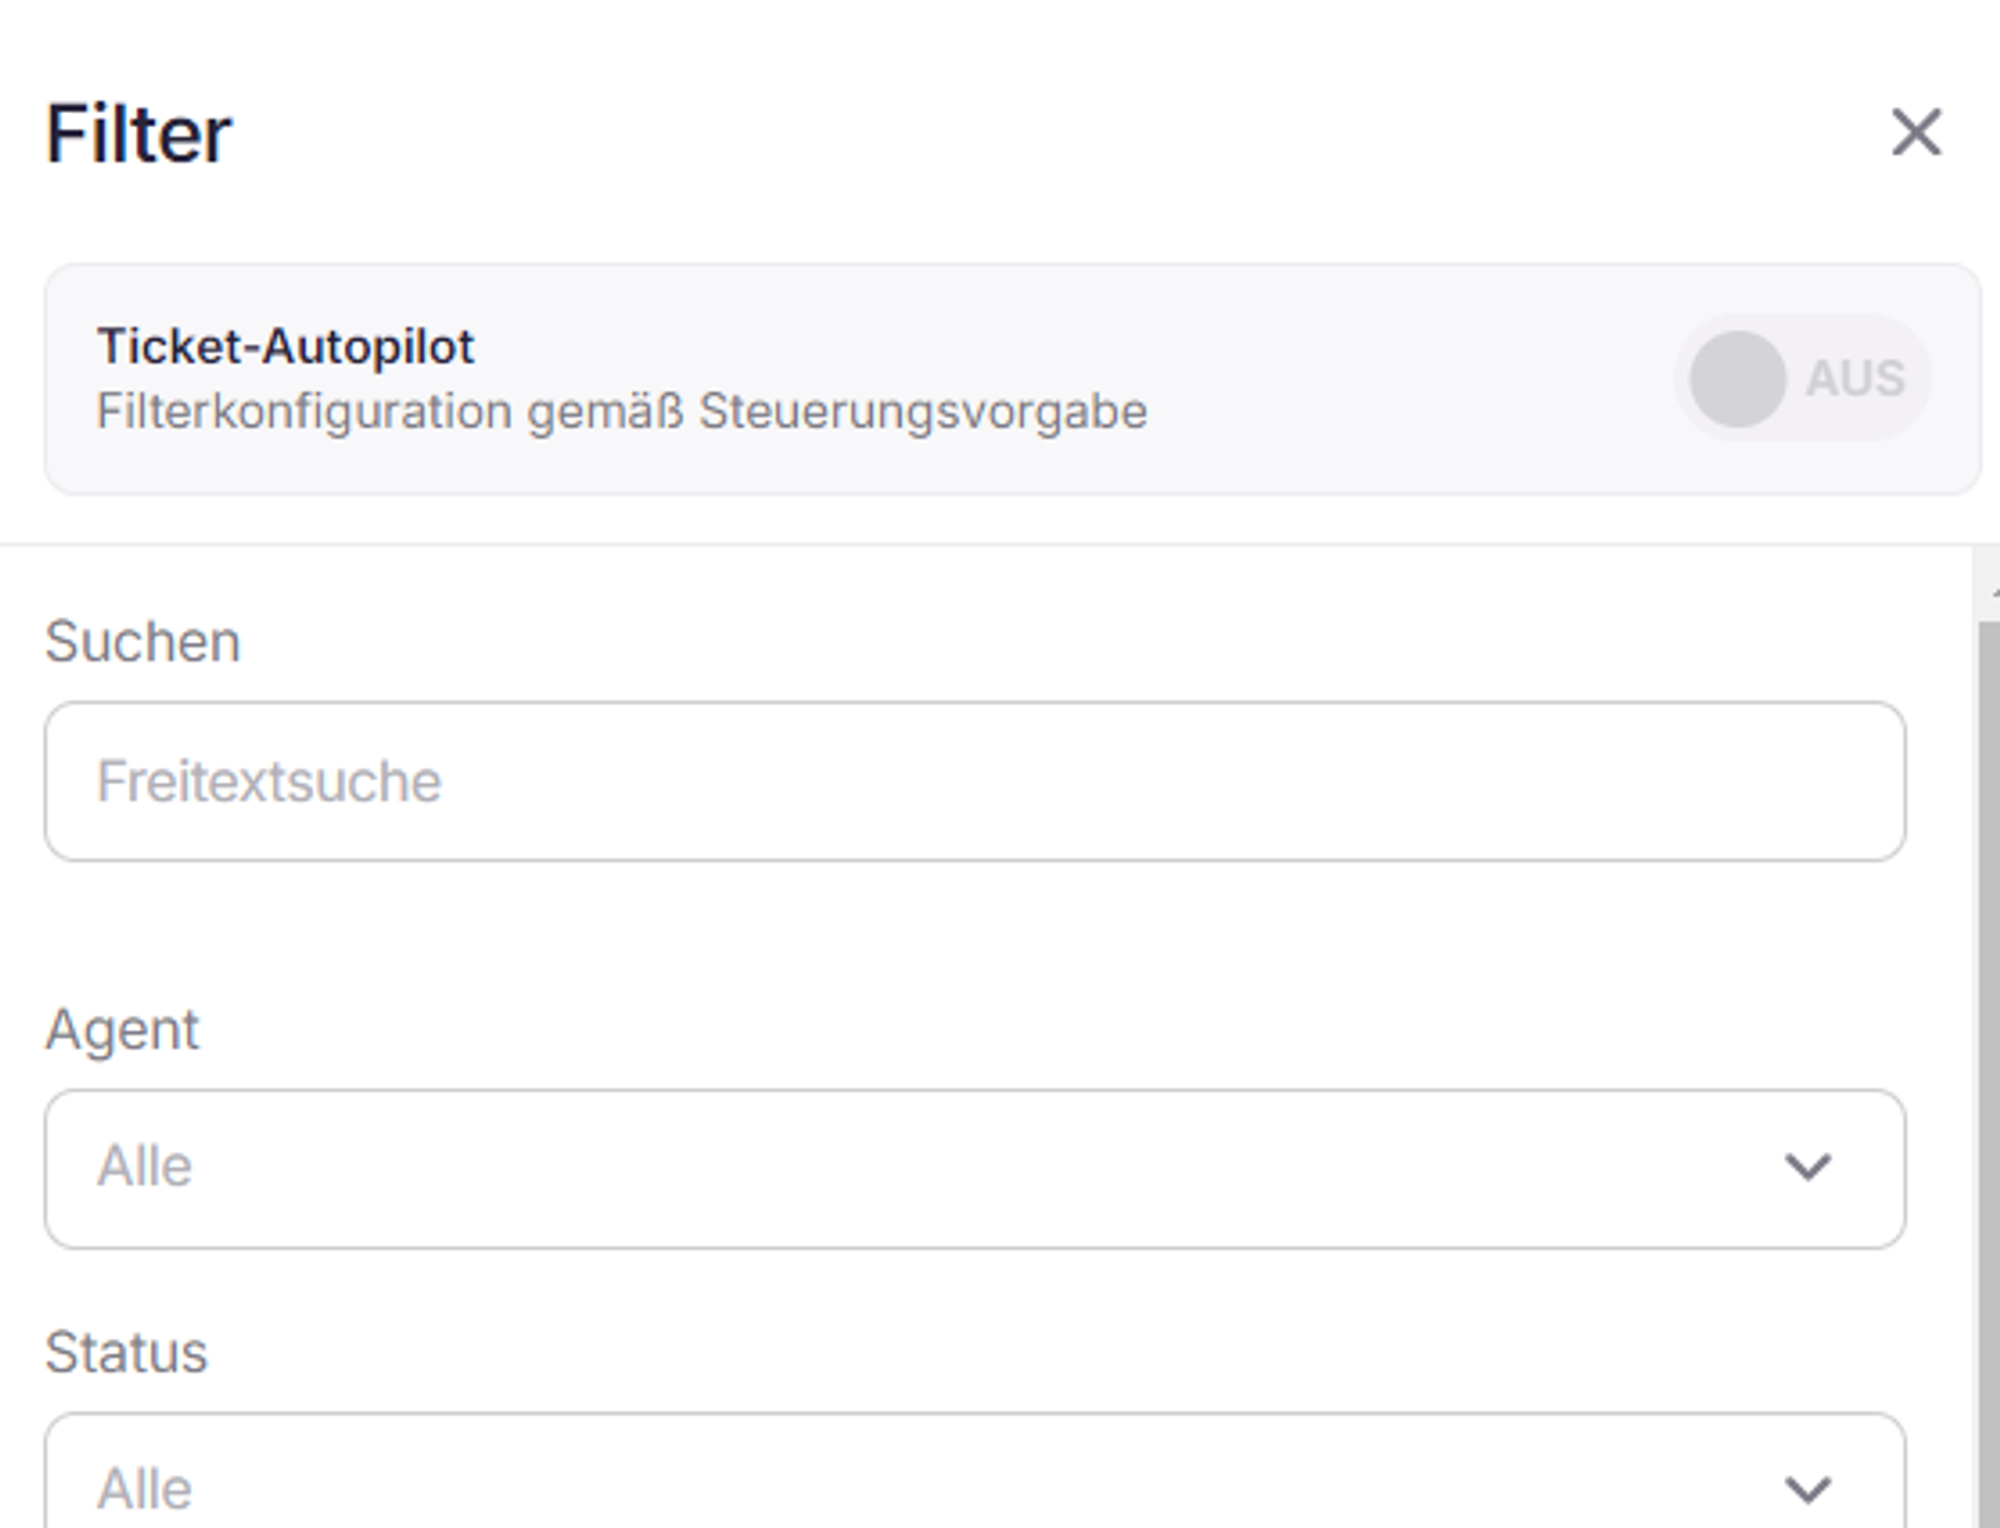2000x1528 pixels.
Task: Focus the Freitextsuche search field
Action: tap(975, 781)
